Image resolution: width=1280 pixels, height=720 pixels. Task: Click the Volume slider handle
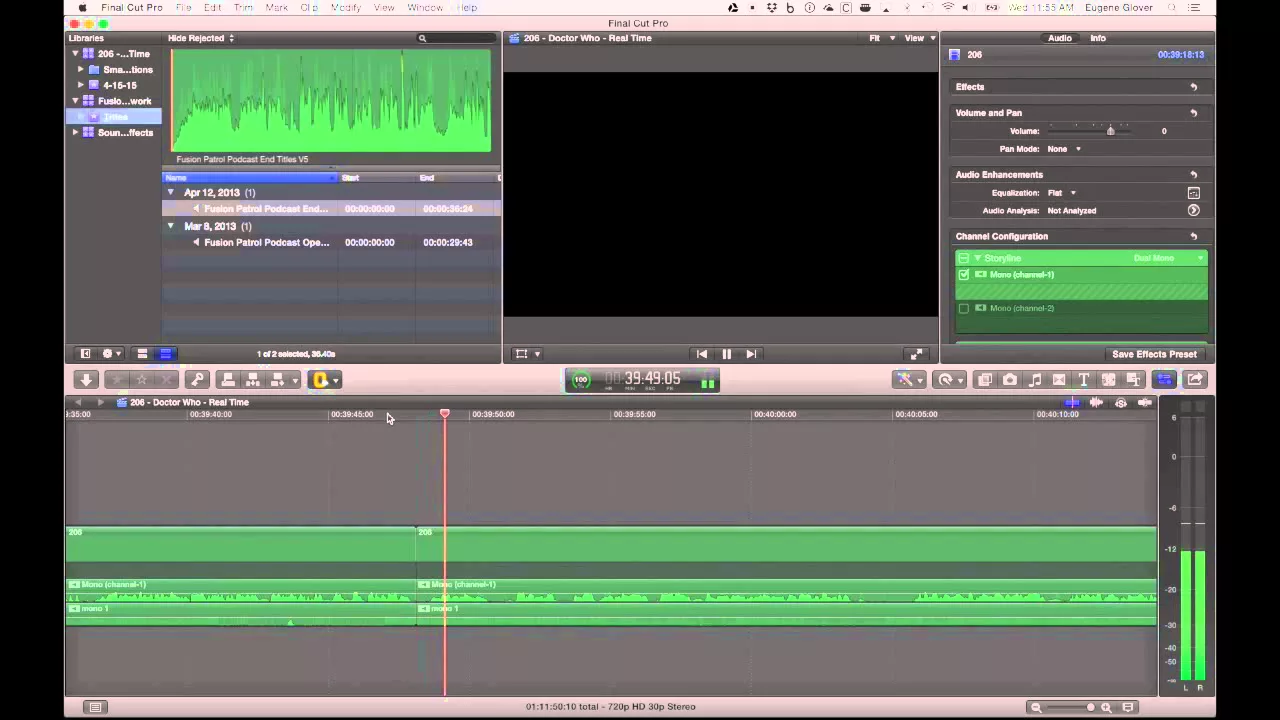click(1110, 131)
